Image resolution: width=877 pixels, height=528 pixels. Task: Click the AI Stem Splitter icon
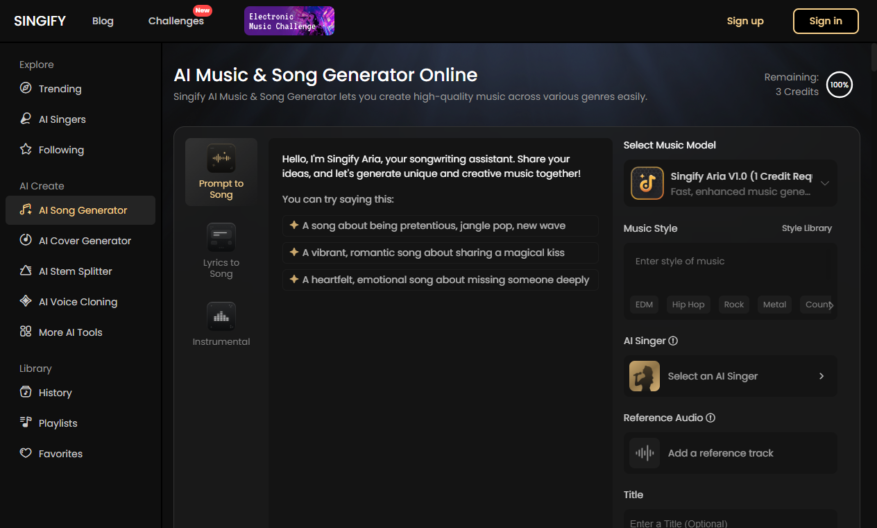point(26,271)
